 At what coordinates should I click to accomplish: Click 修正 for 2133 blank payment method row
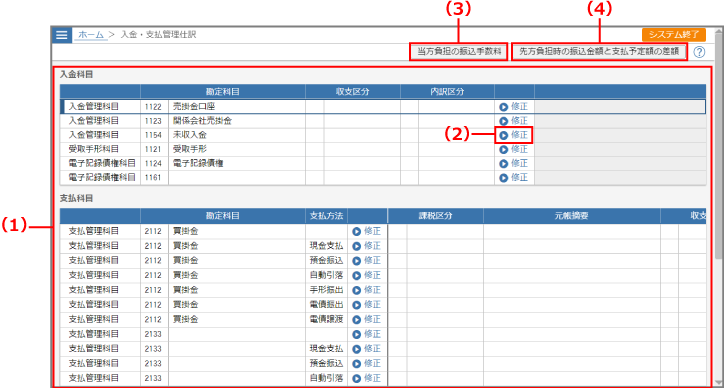[x=367, y=334]
